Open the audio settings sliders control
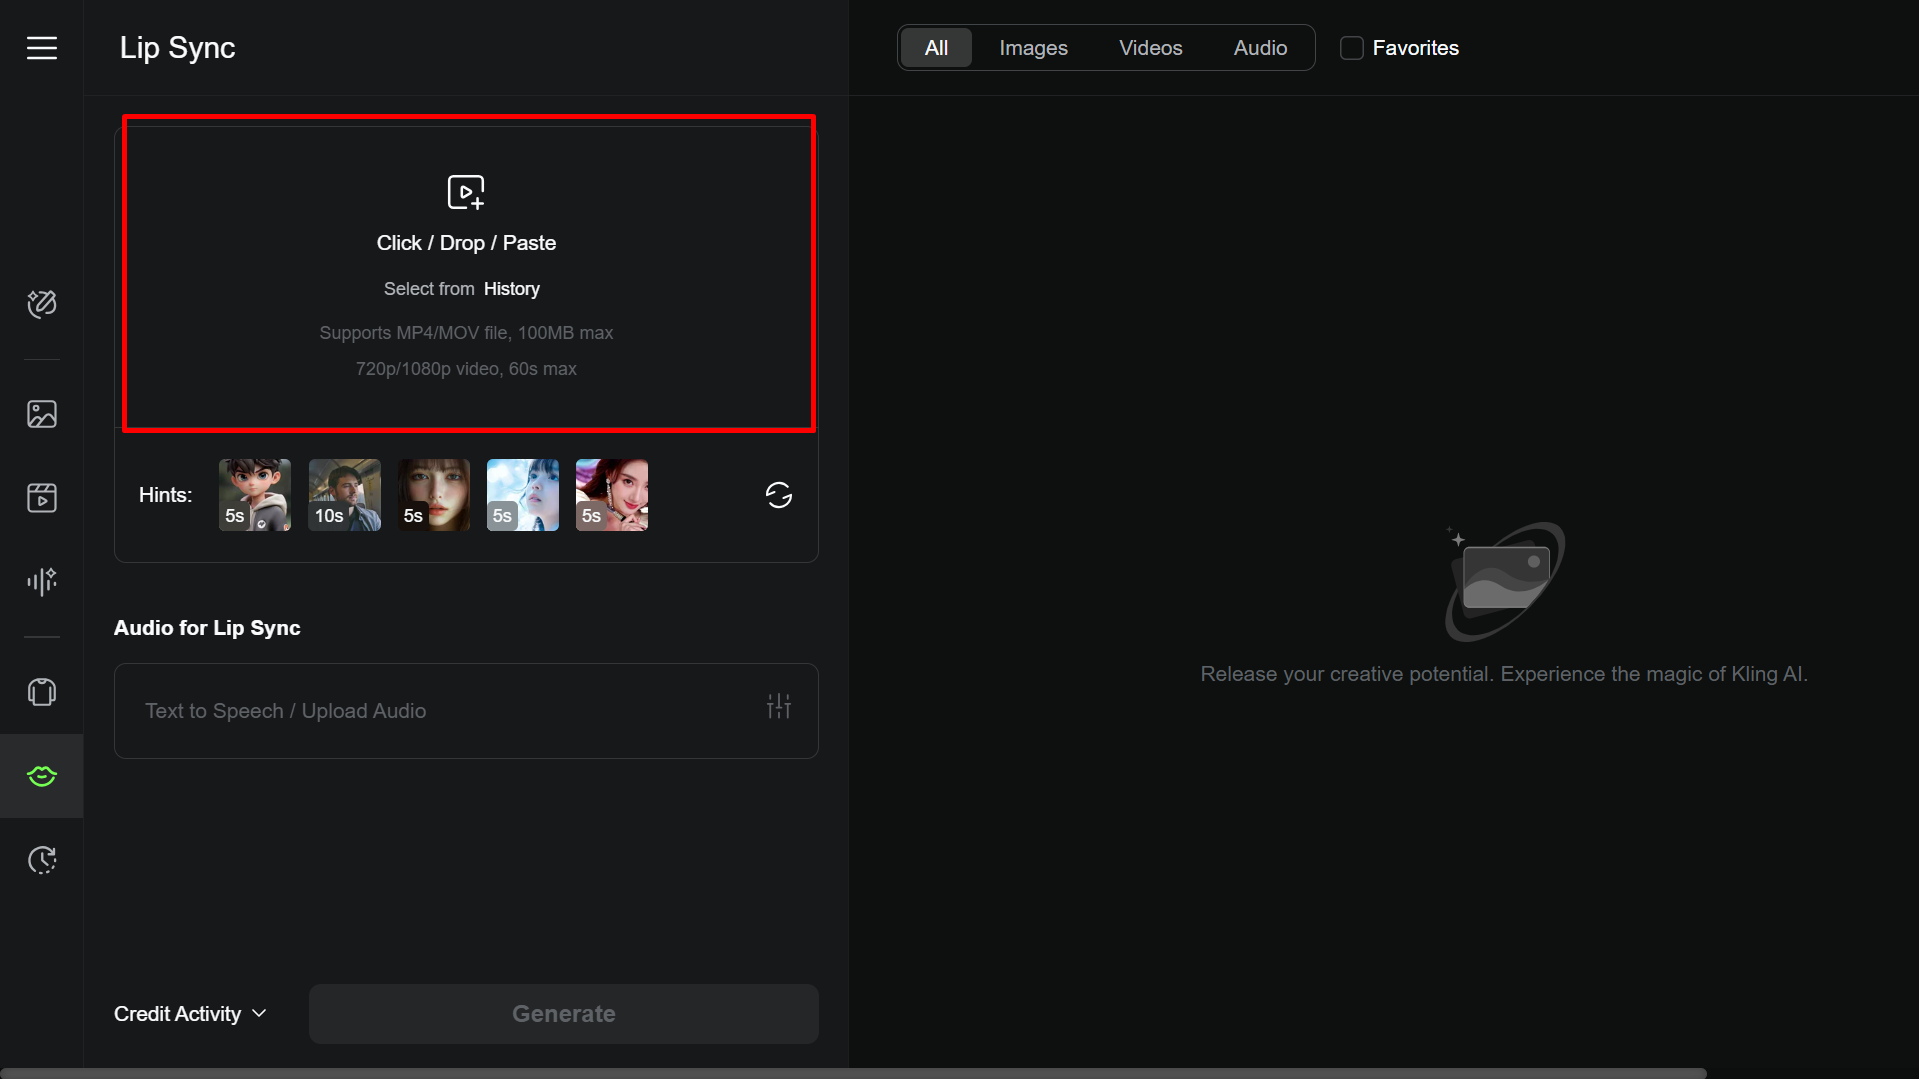Image resolution: width=1919 pixels, height=1079 pixels. (778, 706)
